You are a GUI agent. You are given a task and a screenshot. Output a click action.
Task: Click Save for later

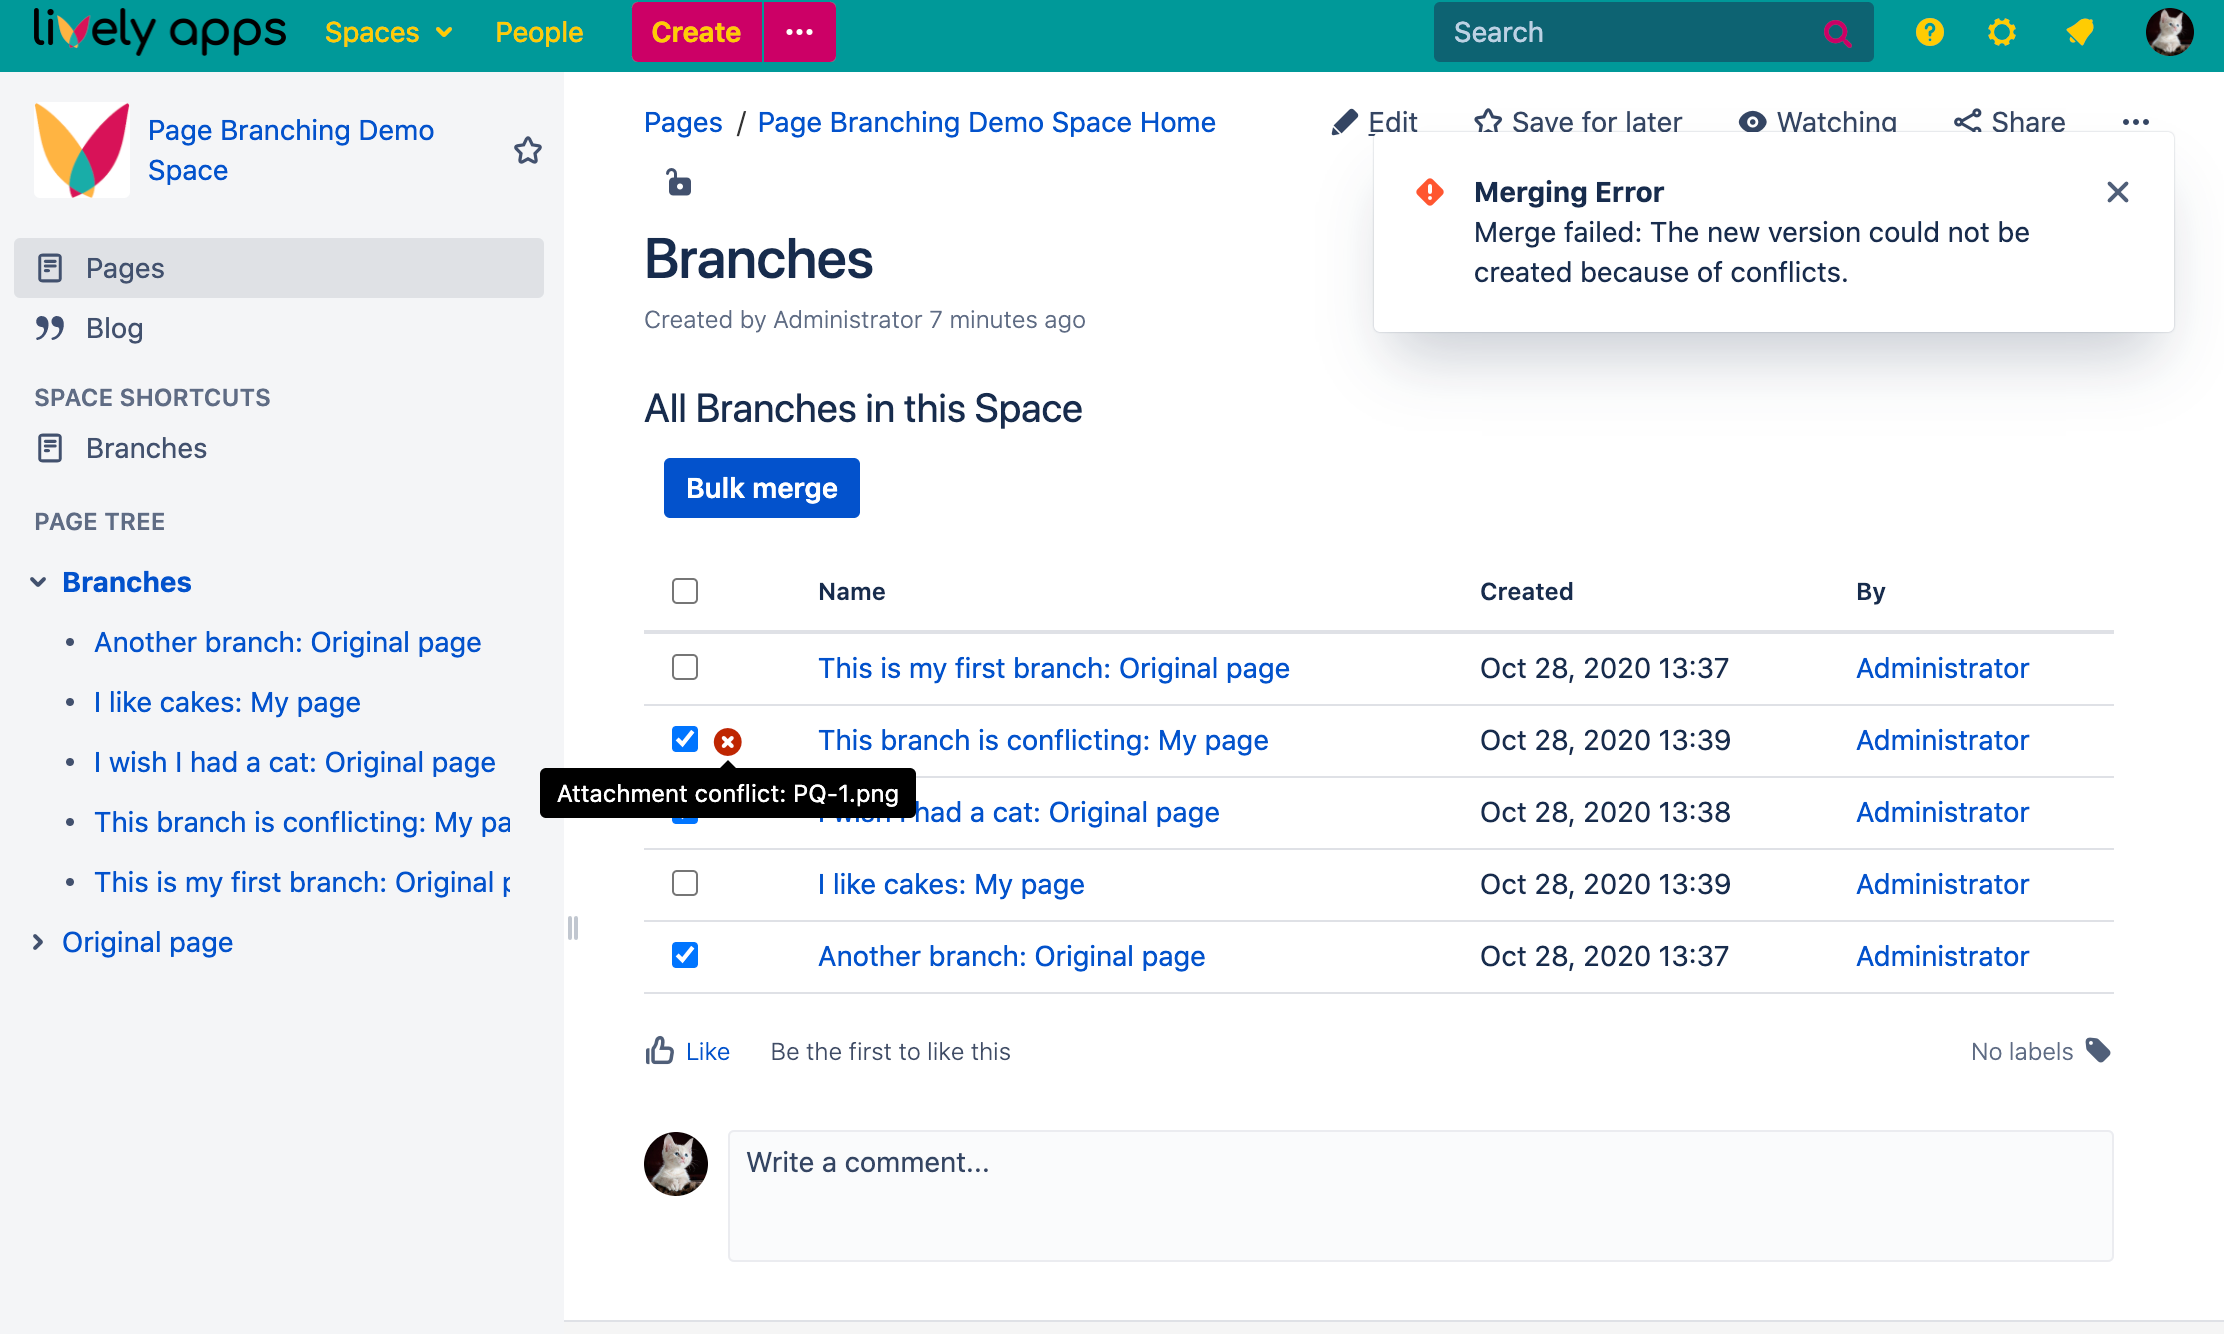[x=1578, y=122]
